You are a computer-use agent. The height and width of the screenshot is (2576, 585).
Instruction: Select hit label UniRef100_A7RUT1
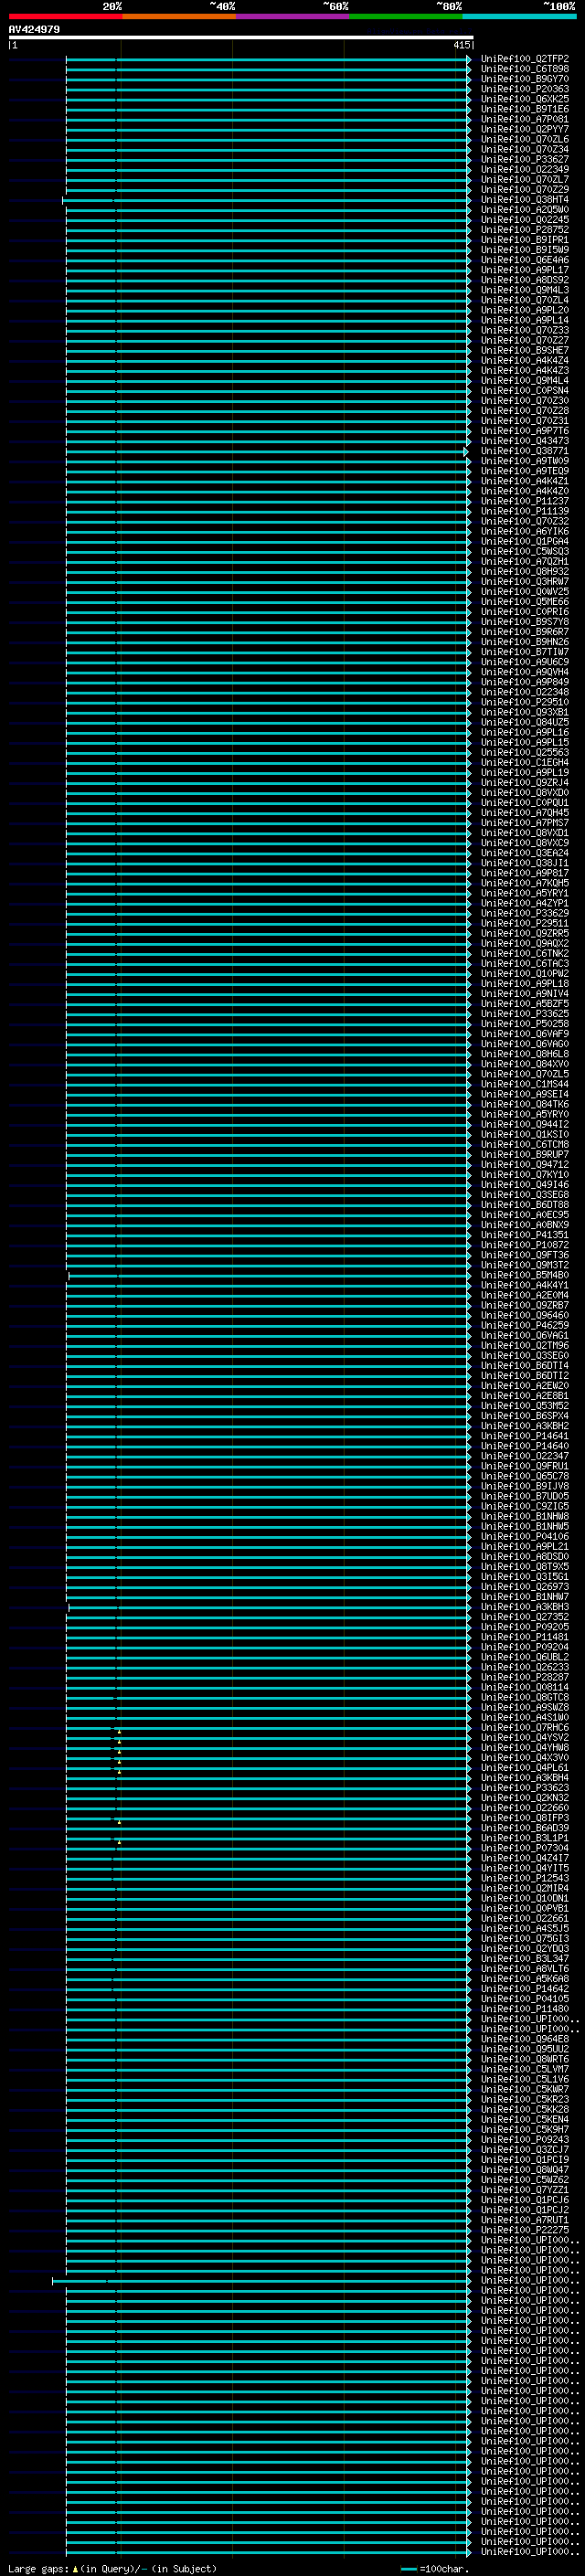pos(525,2220)
